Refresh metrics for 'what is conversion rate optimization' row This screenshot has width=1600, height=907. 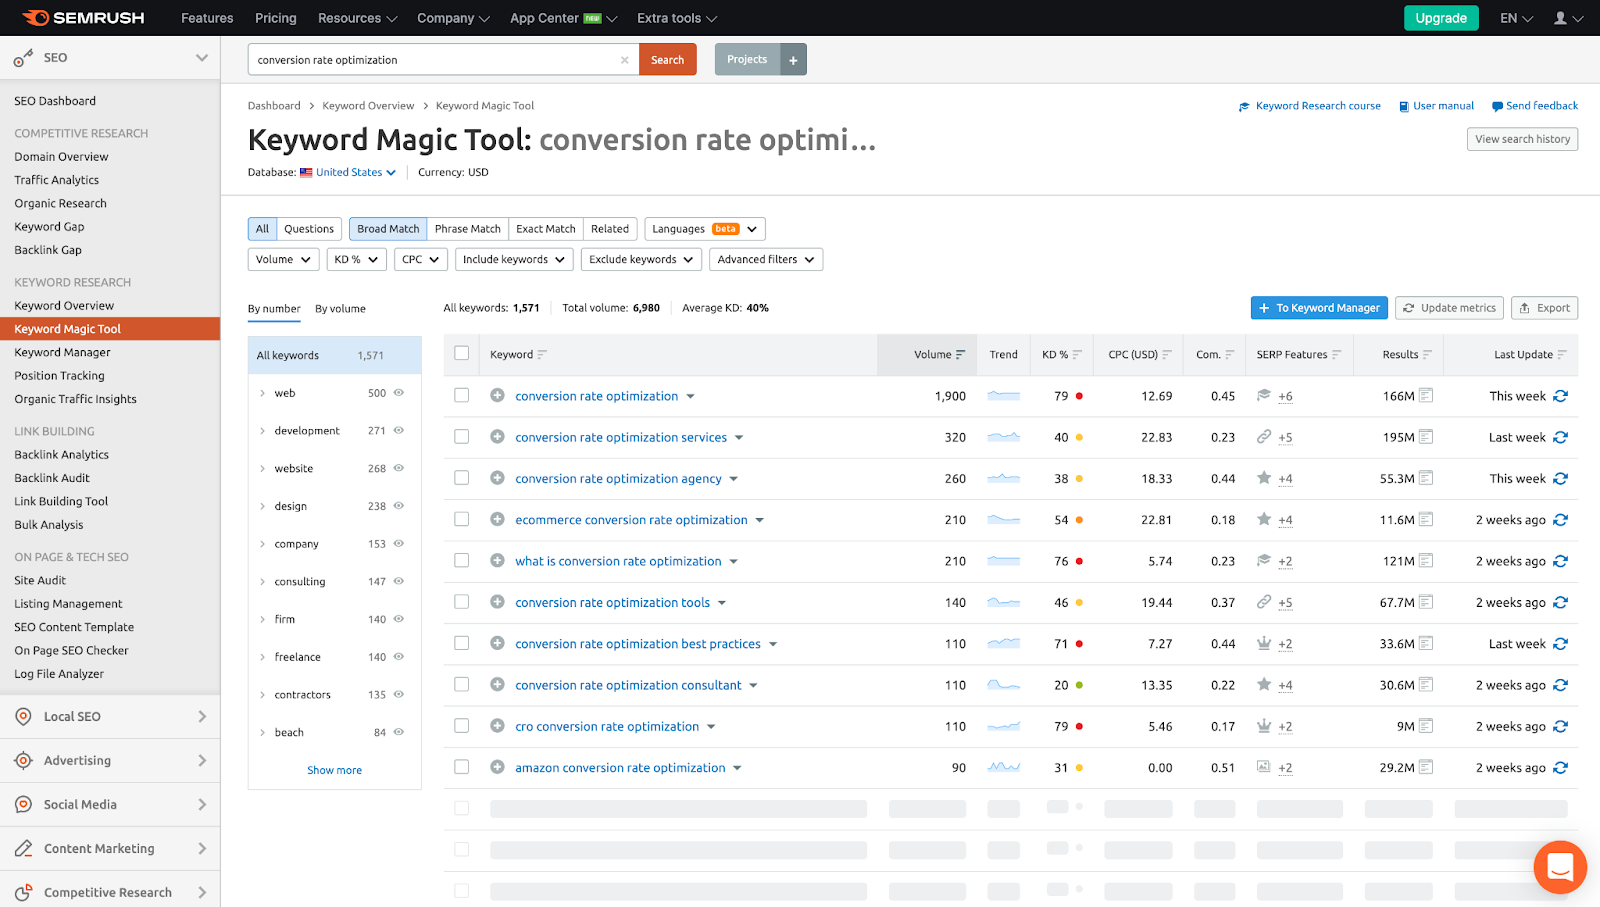[1561, 561]
